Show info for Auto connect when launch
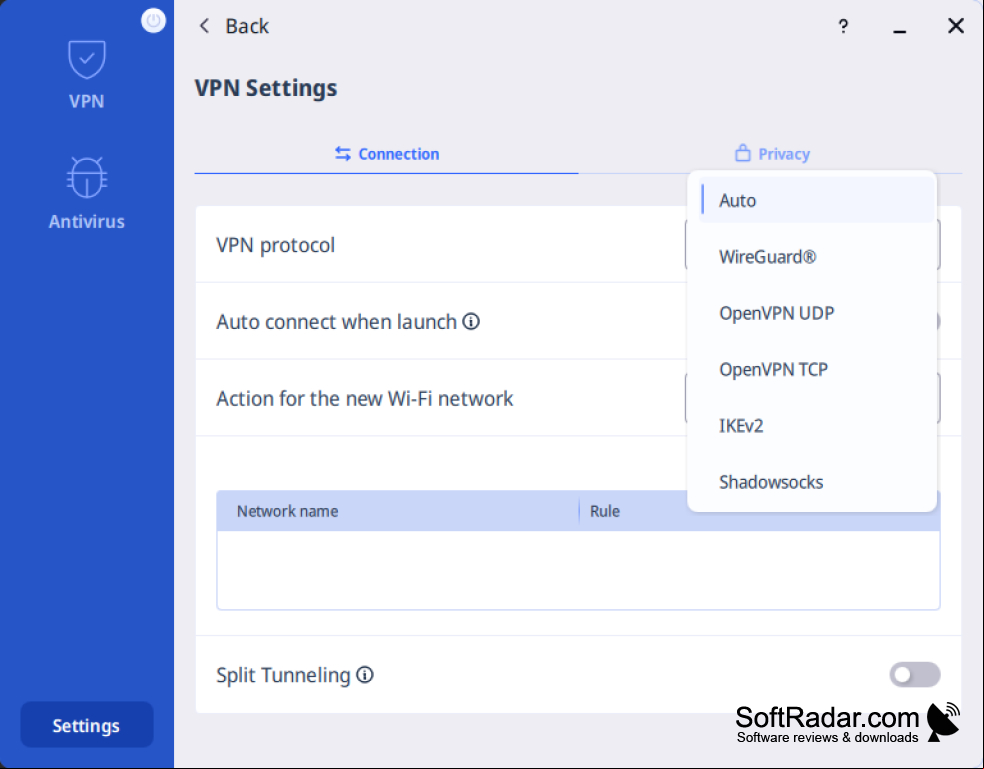Screen dimensions: 984x769 471,321
